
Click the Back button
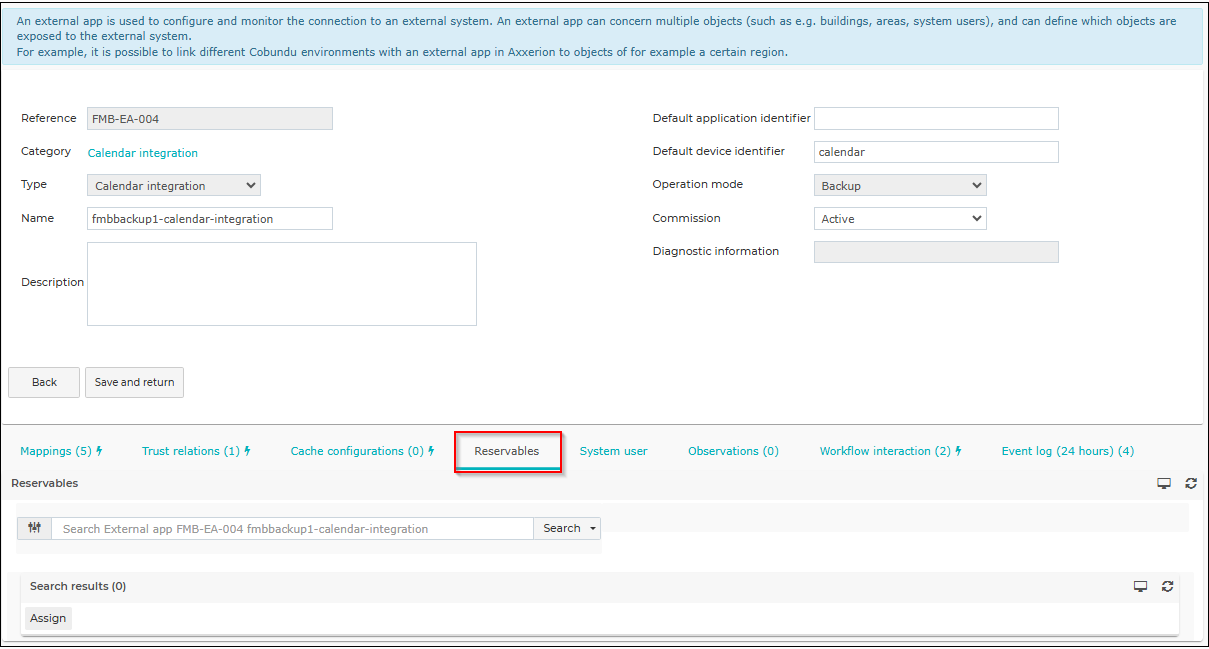44,382
